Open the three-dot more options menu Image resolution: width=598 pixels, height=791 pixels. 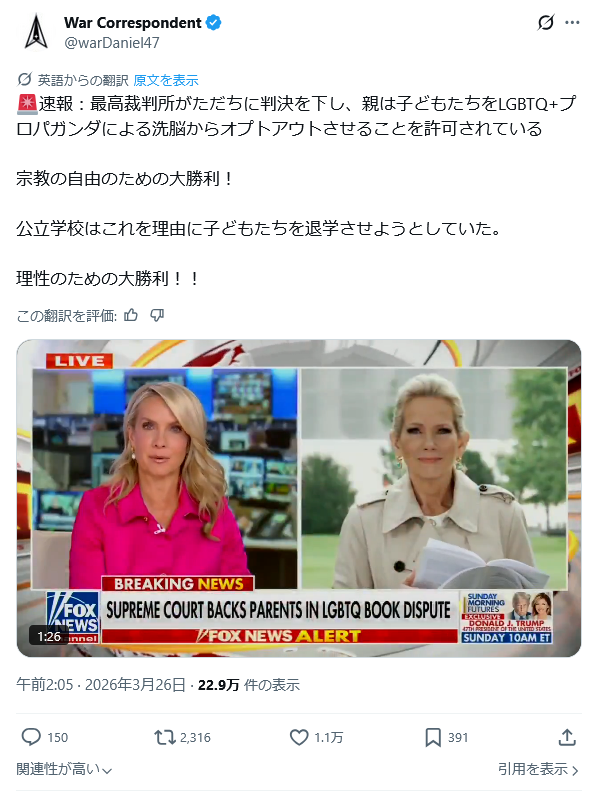[572, 23]
